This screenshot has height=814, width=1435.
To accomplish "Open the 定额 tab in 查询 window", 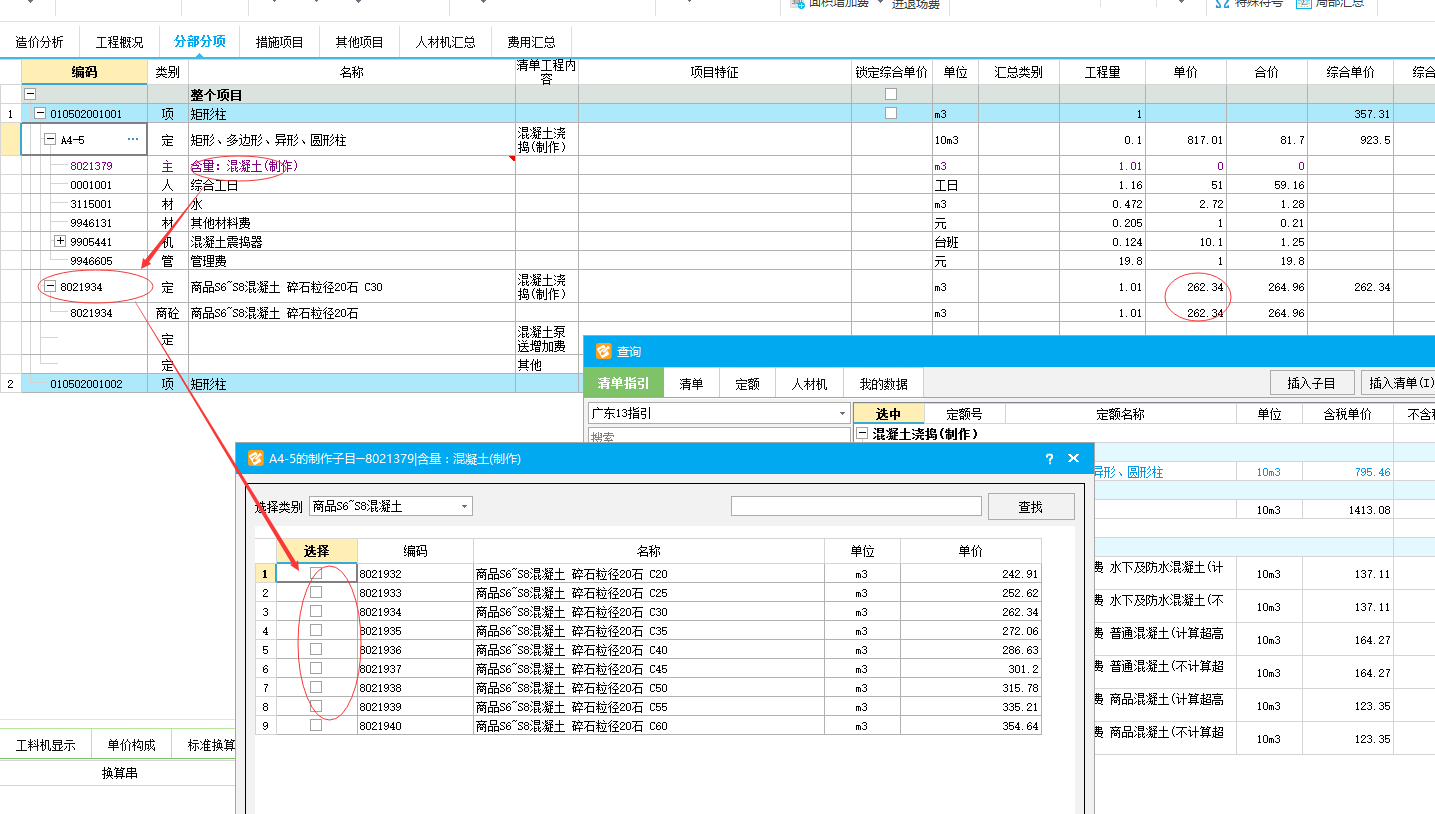I will click(x=747, y=384).
